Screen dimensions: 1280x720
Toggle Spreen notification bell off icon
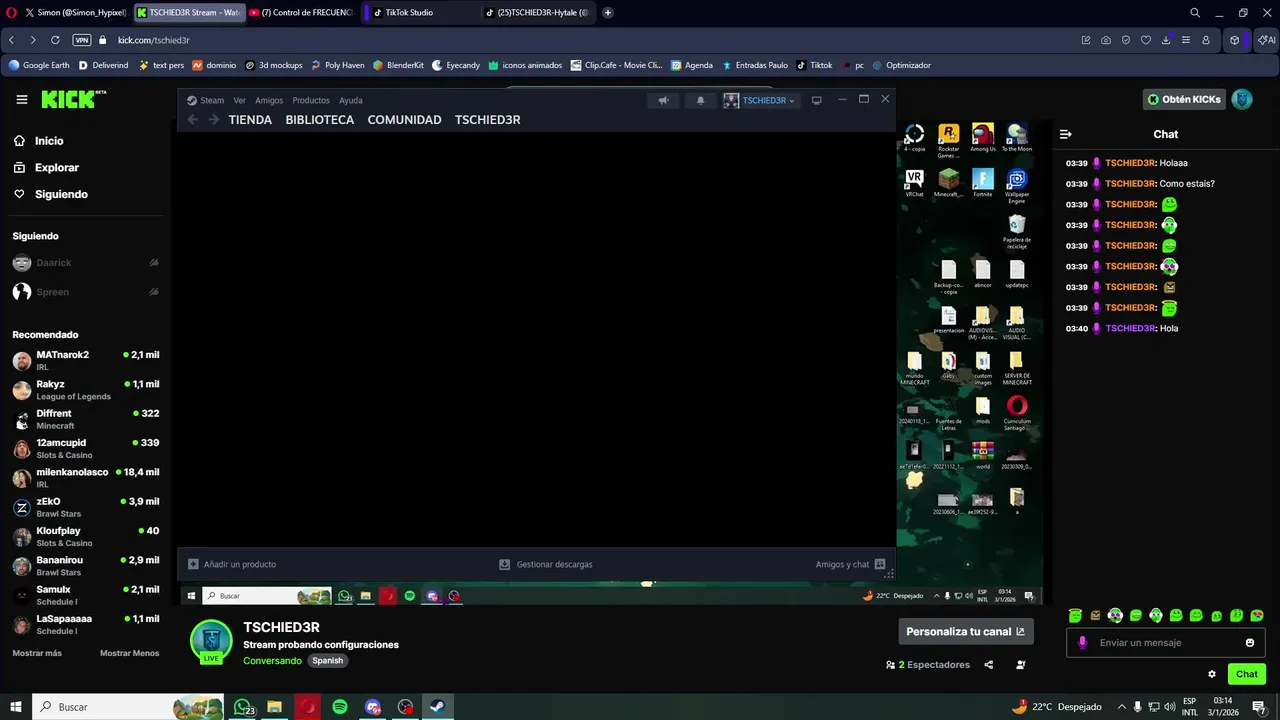coord(154,292)
